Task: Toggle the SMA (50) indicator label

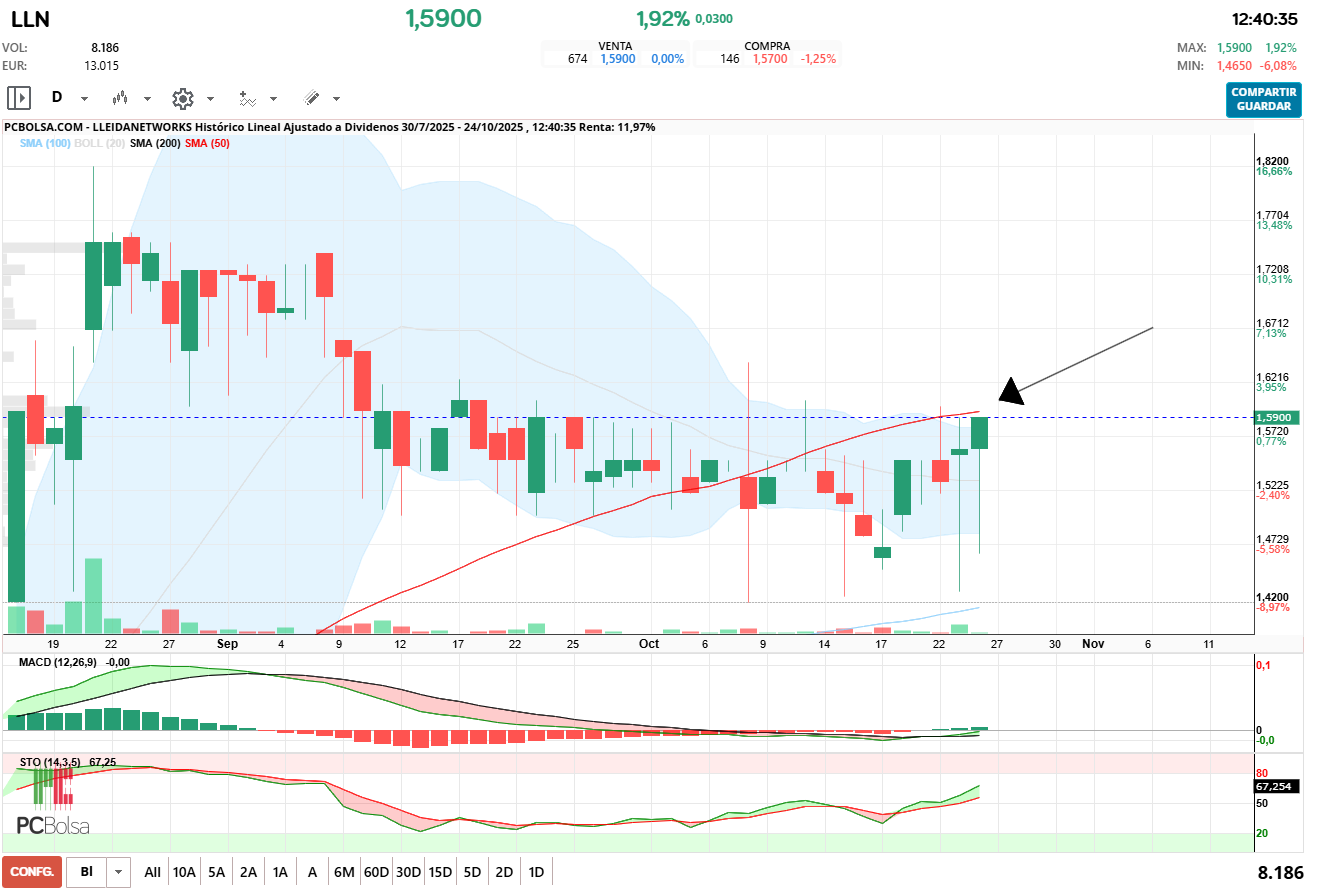Action: click(x=207, y=144)
